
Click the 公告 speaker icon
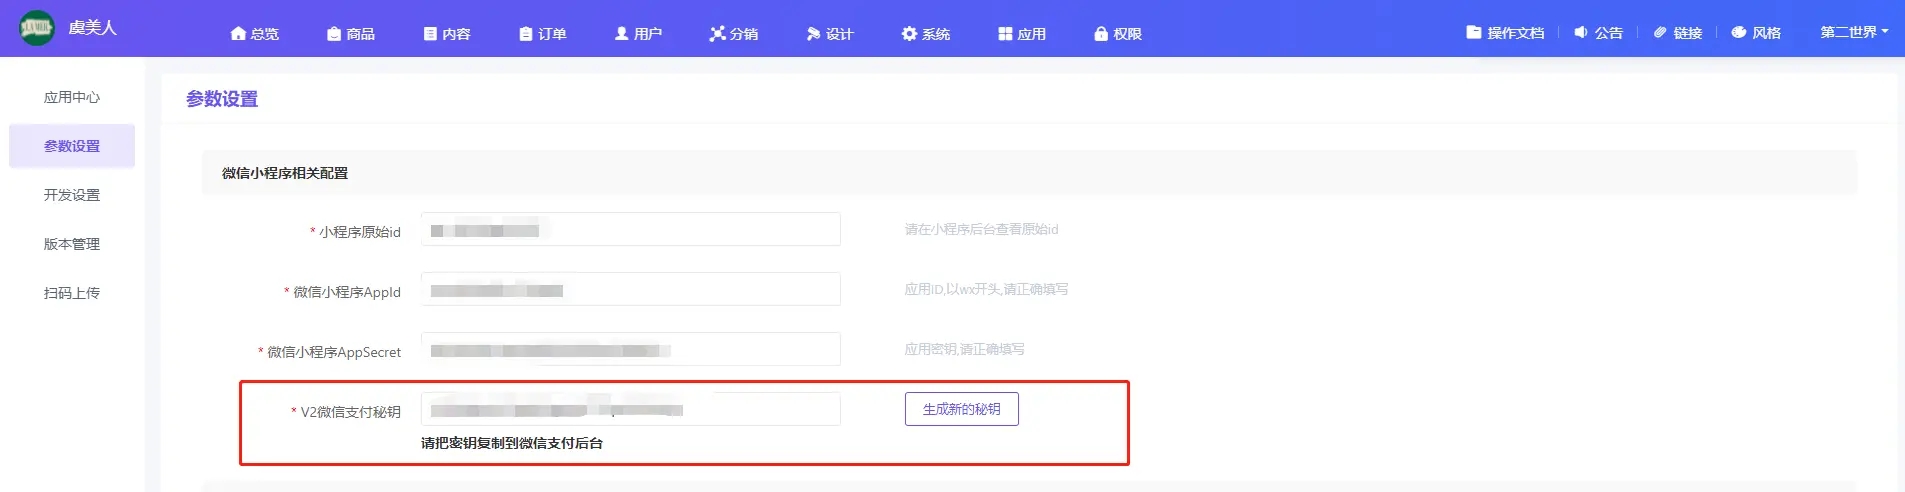tap(1581, 33)
